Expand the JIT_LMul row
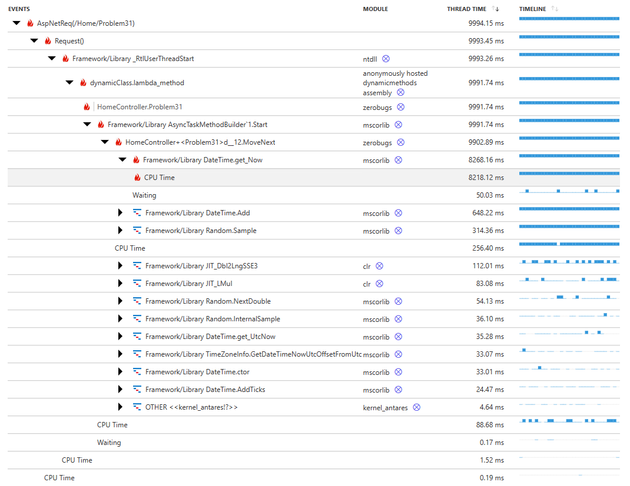Screen dimensions: 630x486 (x=120, y=283)
